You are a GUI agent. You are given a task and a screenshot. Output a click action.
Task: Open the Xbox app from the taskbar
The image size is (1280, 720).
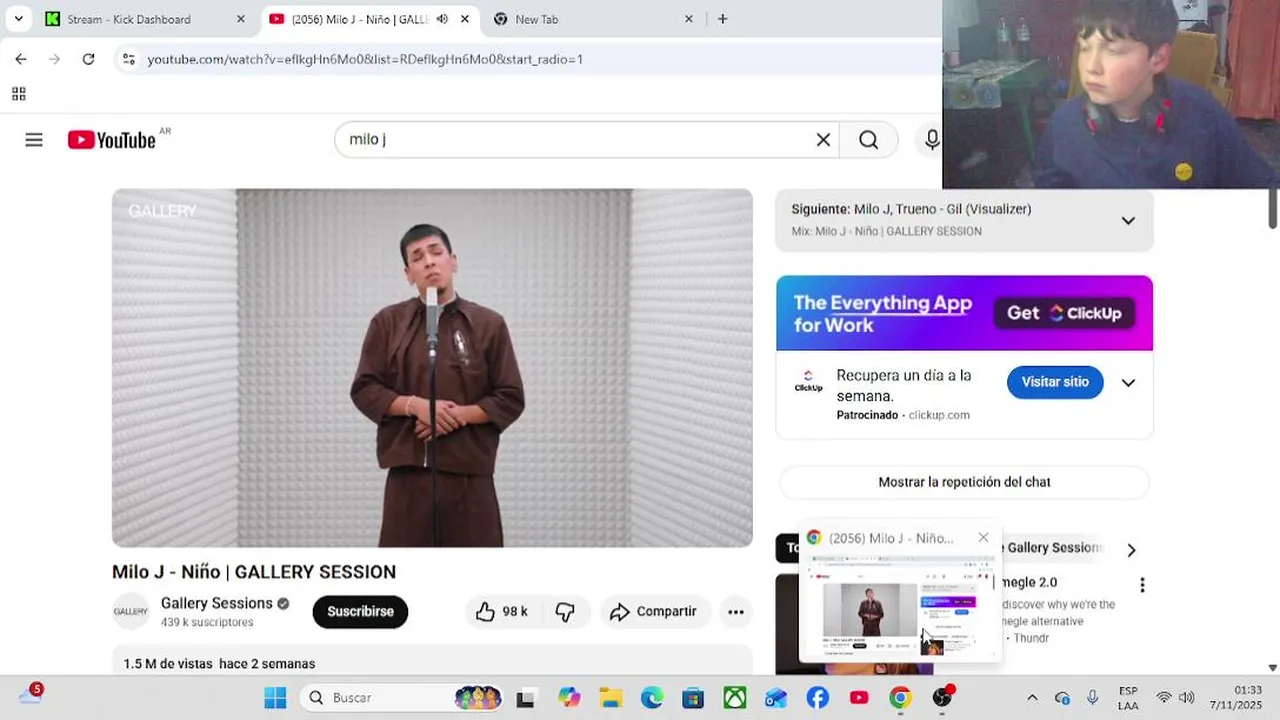(735, 698)
